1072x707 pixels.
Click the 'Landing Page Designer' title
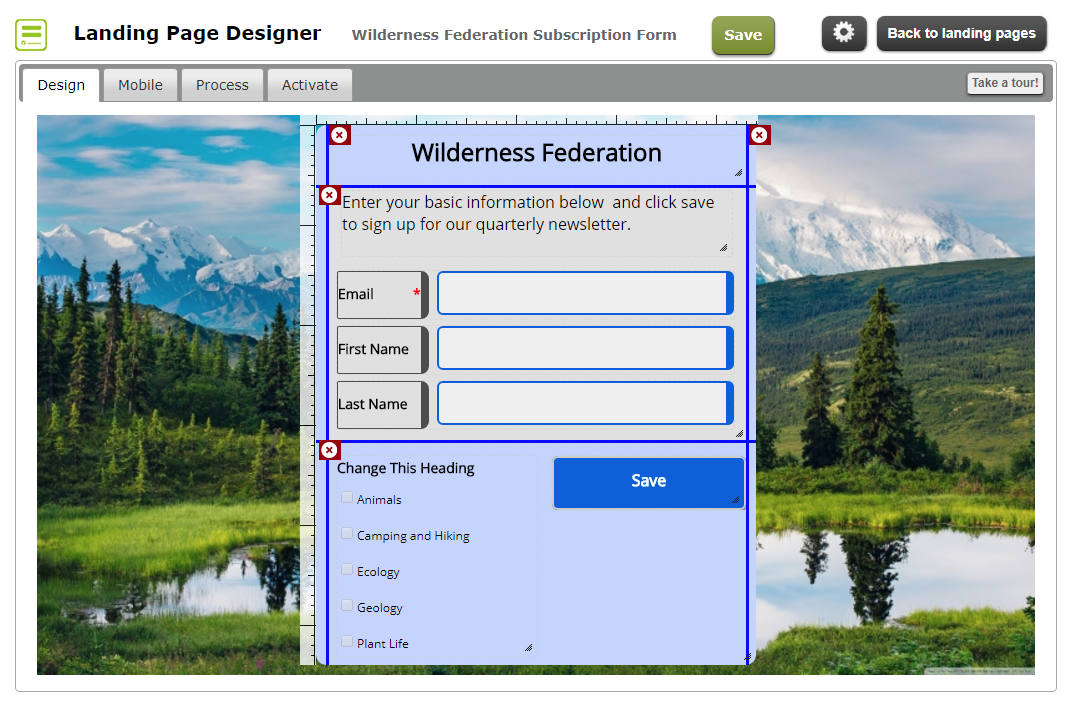coord(198,34)
